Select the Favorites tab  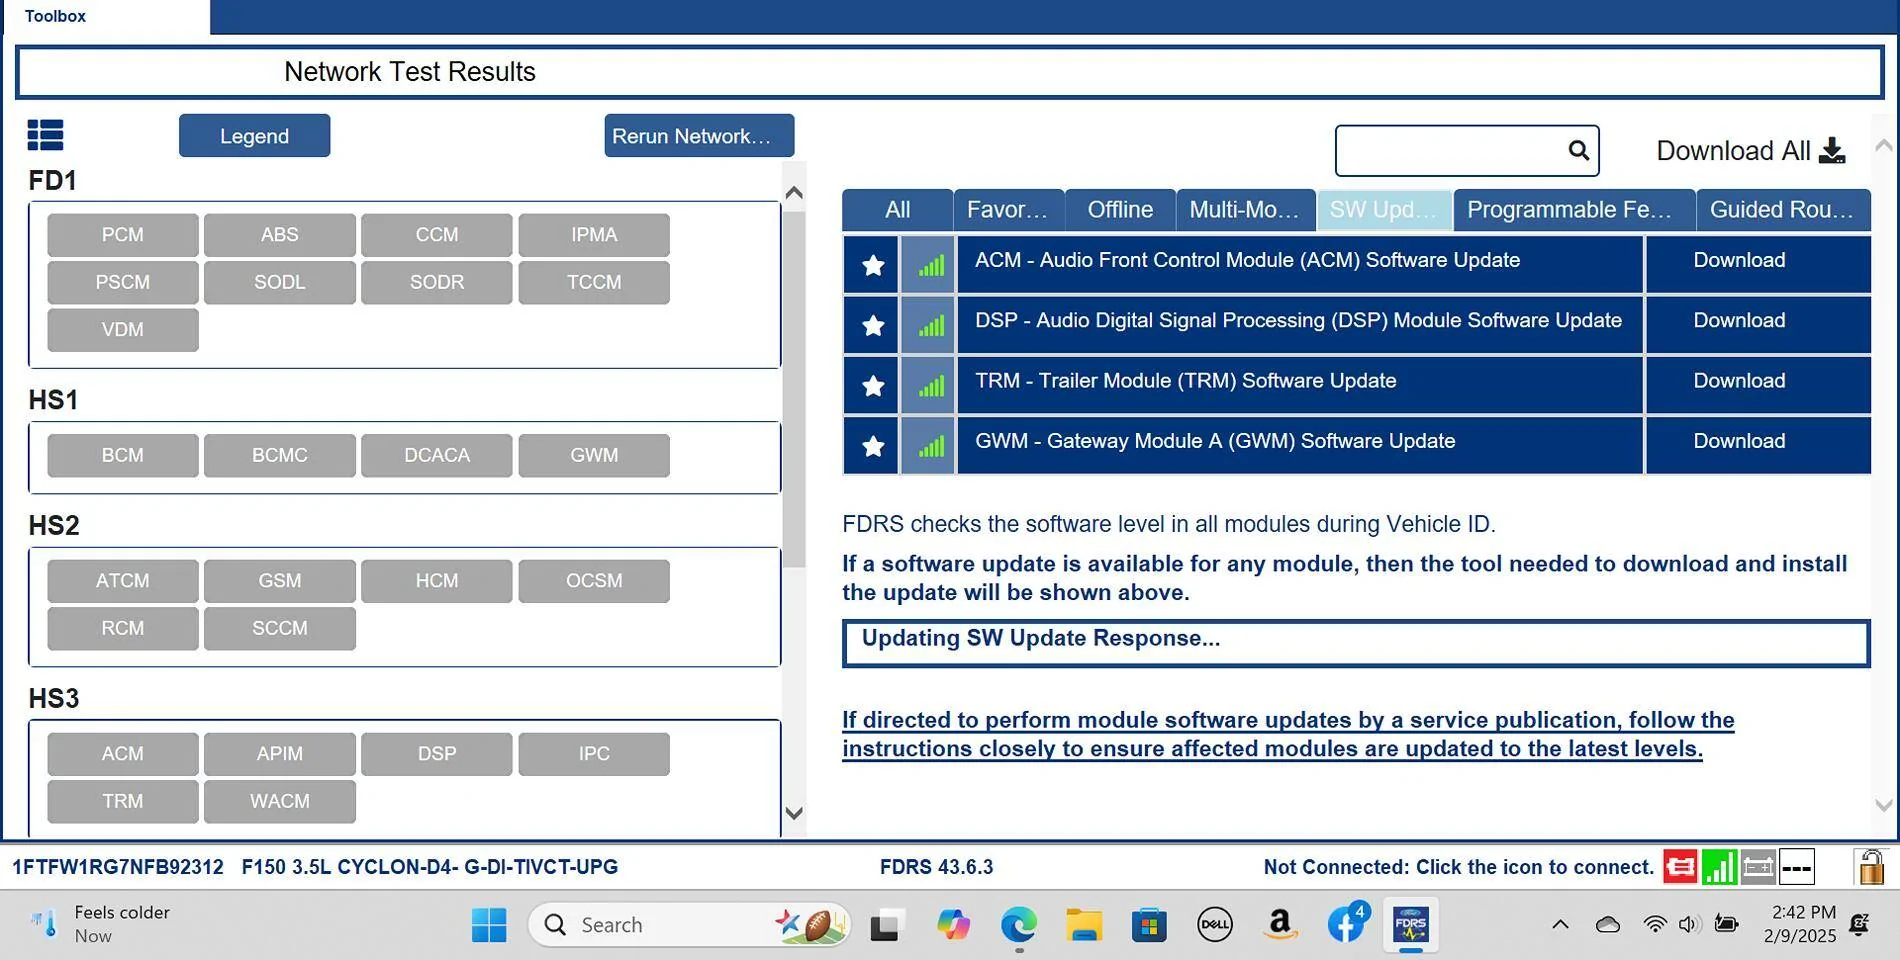coord(1008,210)
